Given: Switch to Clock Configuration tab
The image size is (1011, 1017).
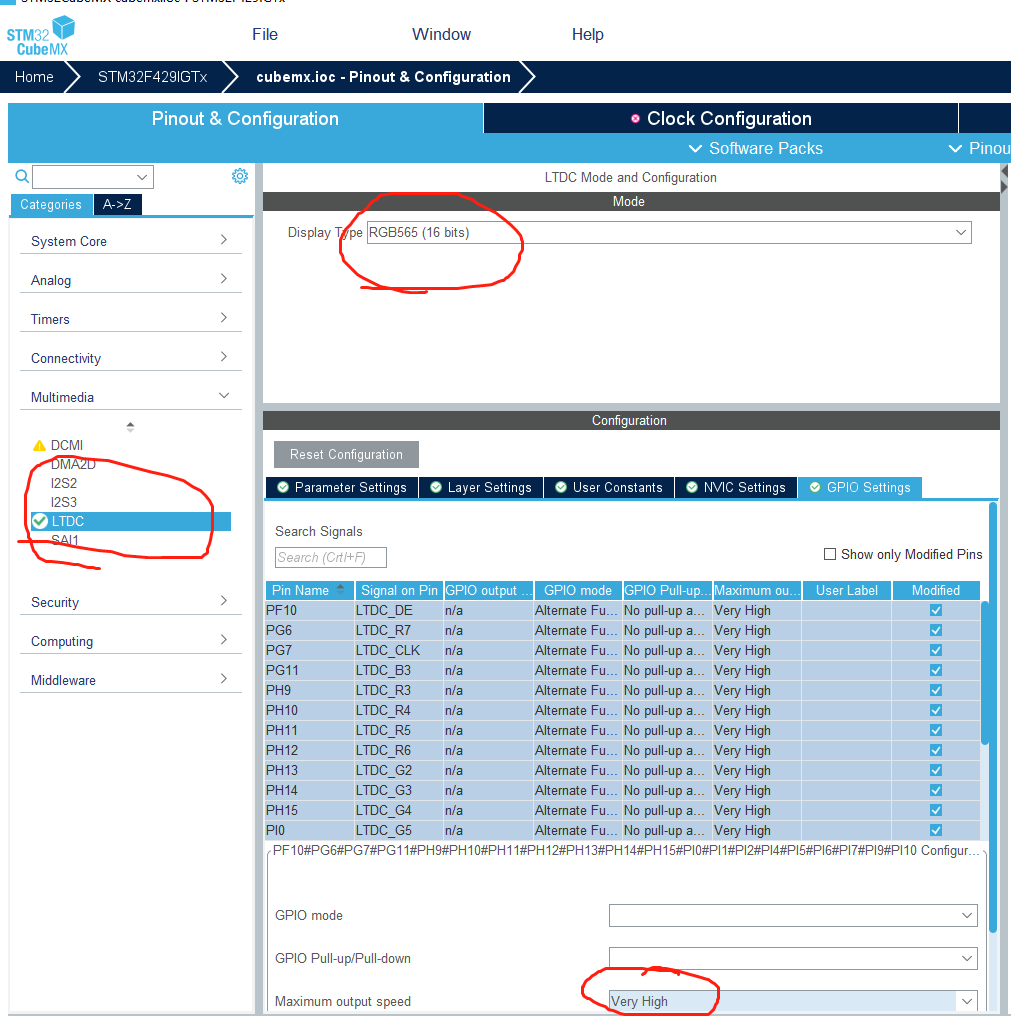Looking at the screenshot, I should [x=720, y=119].
